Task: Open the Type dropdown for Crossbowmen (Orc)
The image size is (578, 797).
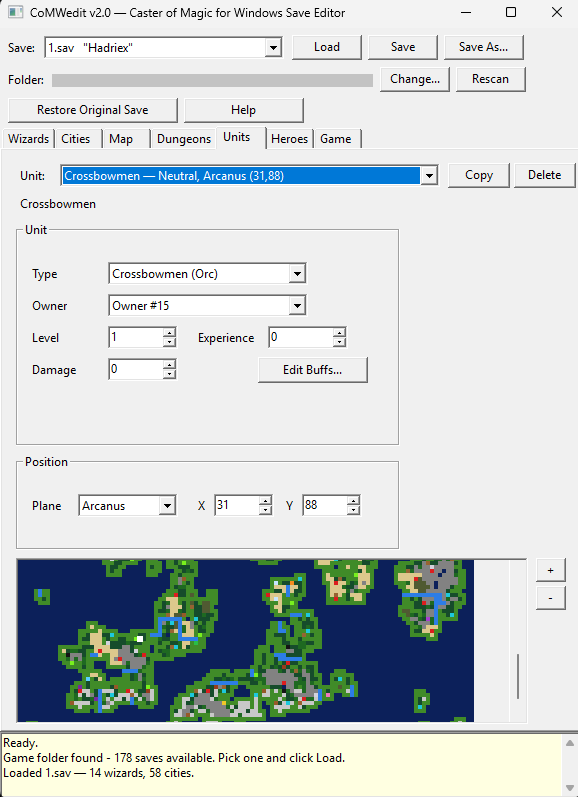Action: [297, 274]
